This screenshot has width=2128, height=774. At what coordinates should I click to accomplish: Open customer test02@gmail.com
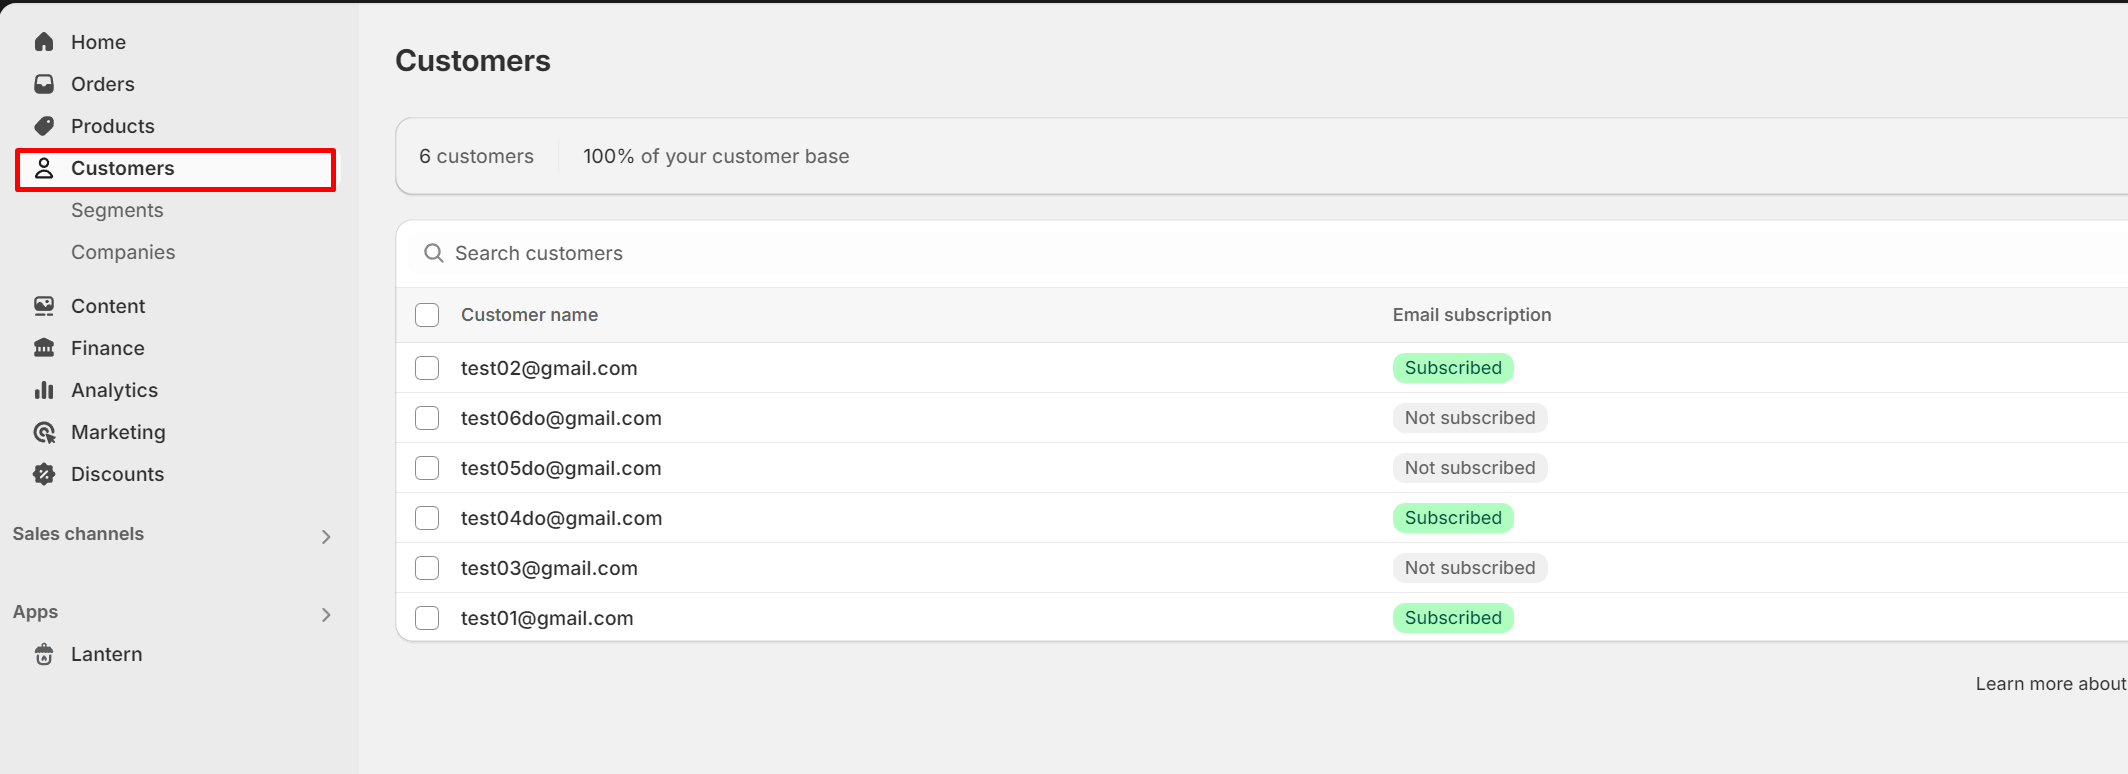point(549,368)
